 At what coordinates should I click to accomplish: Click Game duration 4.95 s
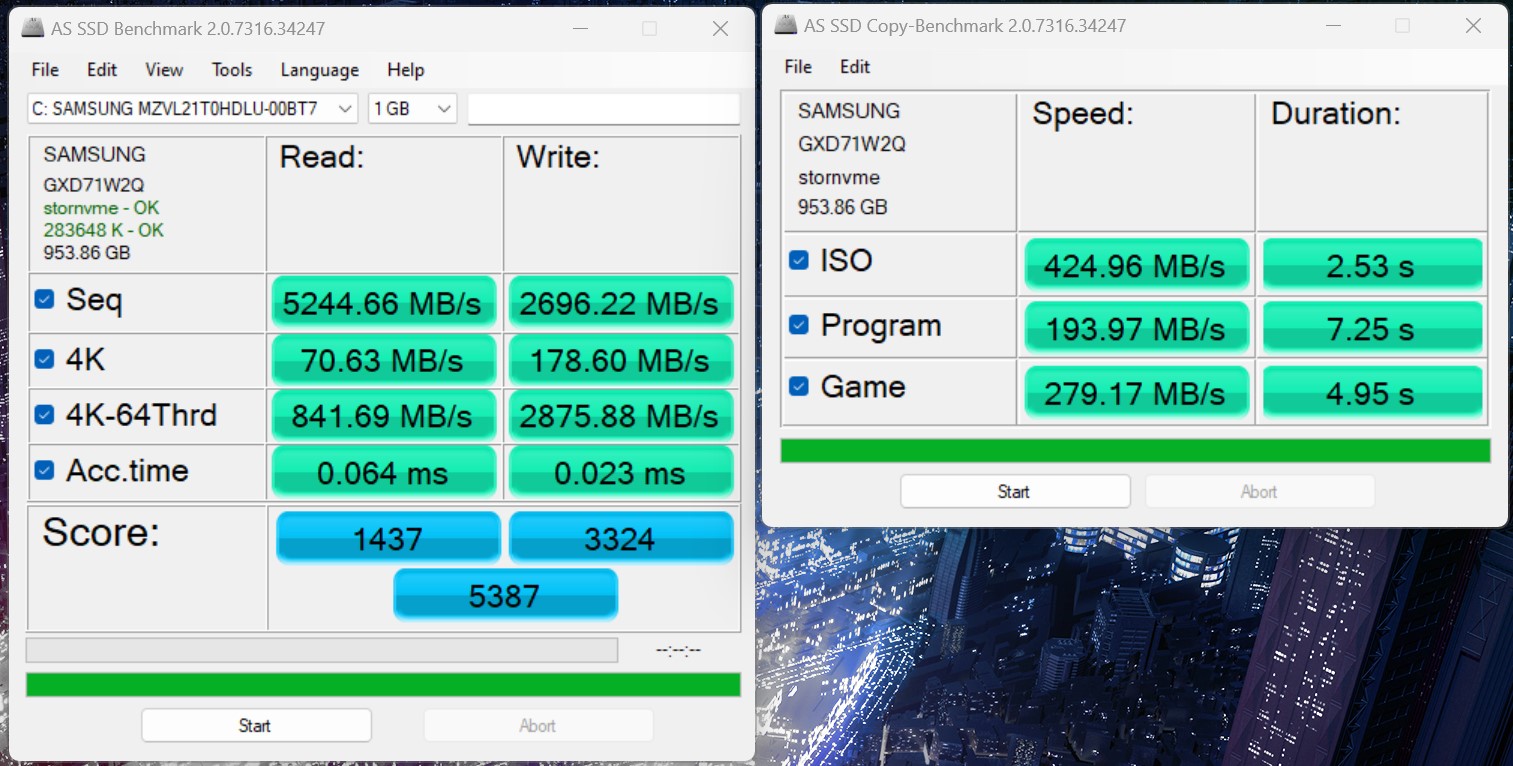point(1373,392)
